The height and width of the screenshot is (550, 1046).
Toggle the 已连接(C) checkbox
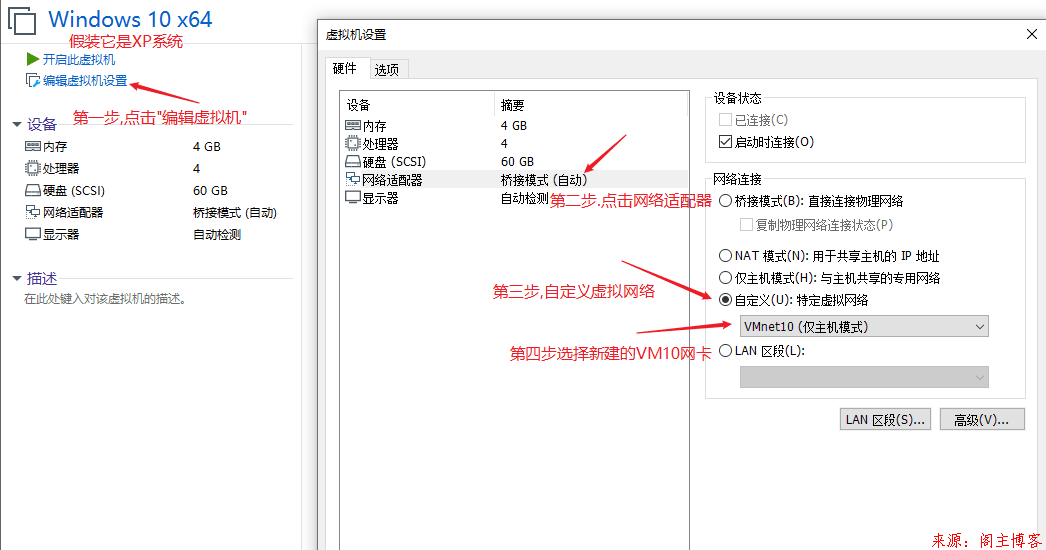pyautogui.click(x=725, y=120)
